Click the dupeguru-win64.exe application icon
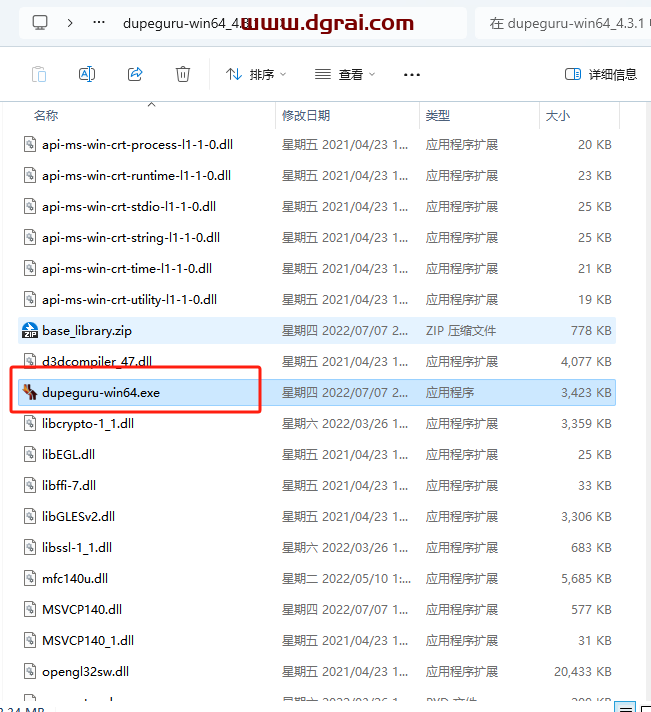Viewport: 651px width, 712px height. (30, 392)
